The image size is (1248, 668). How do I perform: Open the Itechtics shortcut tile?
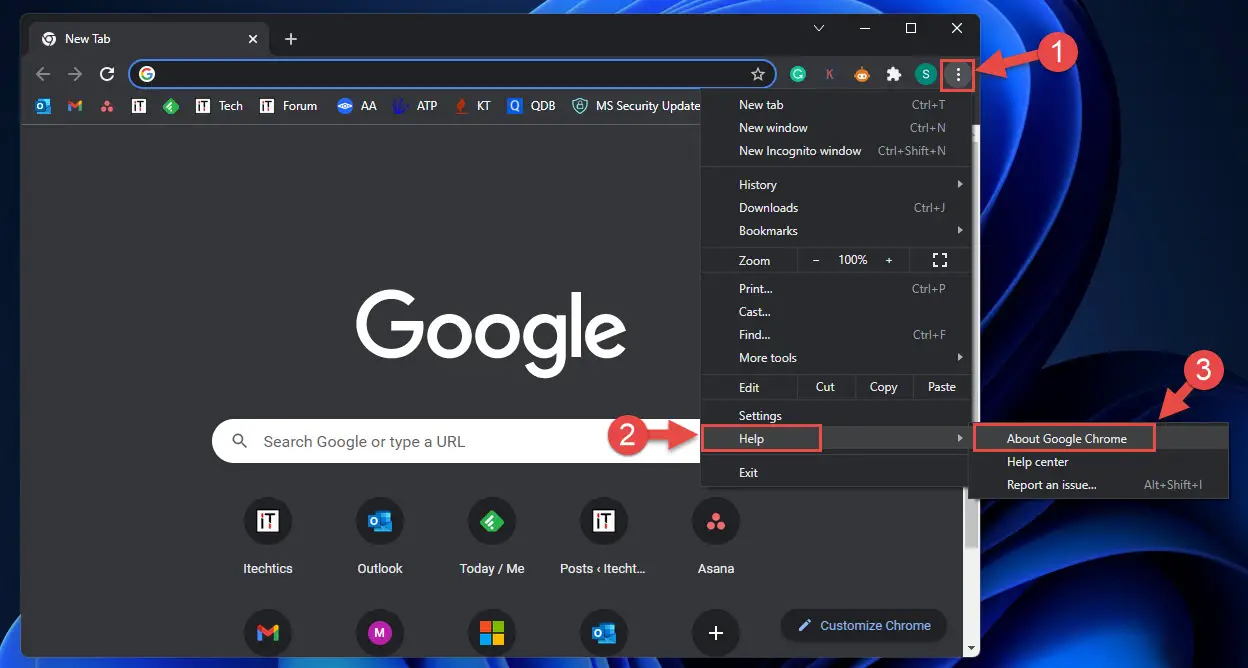click(x=268, y=536)
